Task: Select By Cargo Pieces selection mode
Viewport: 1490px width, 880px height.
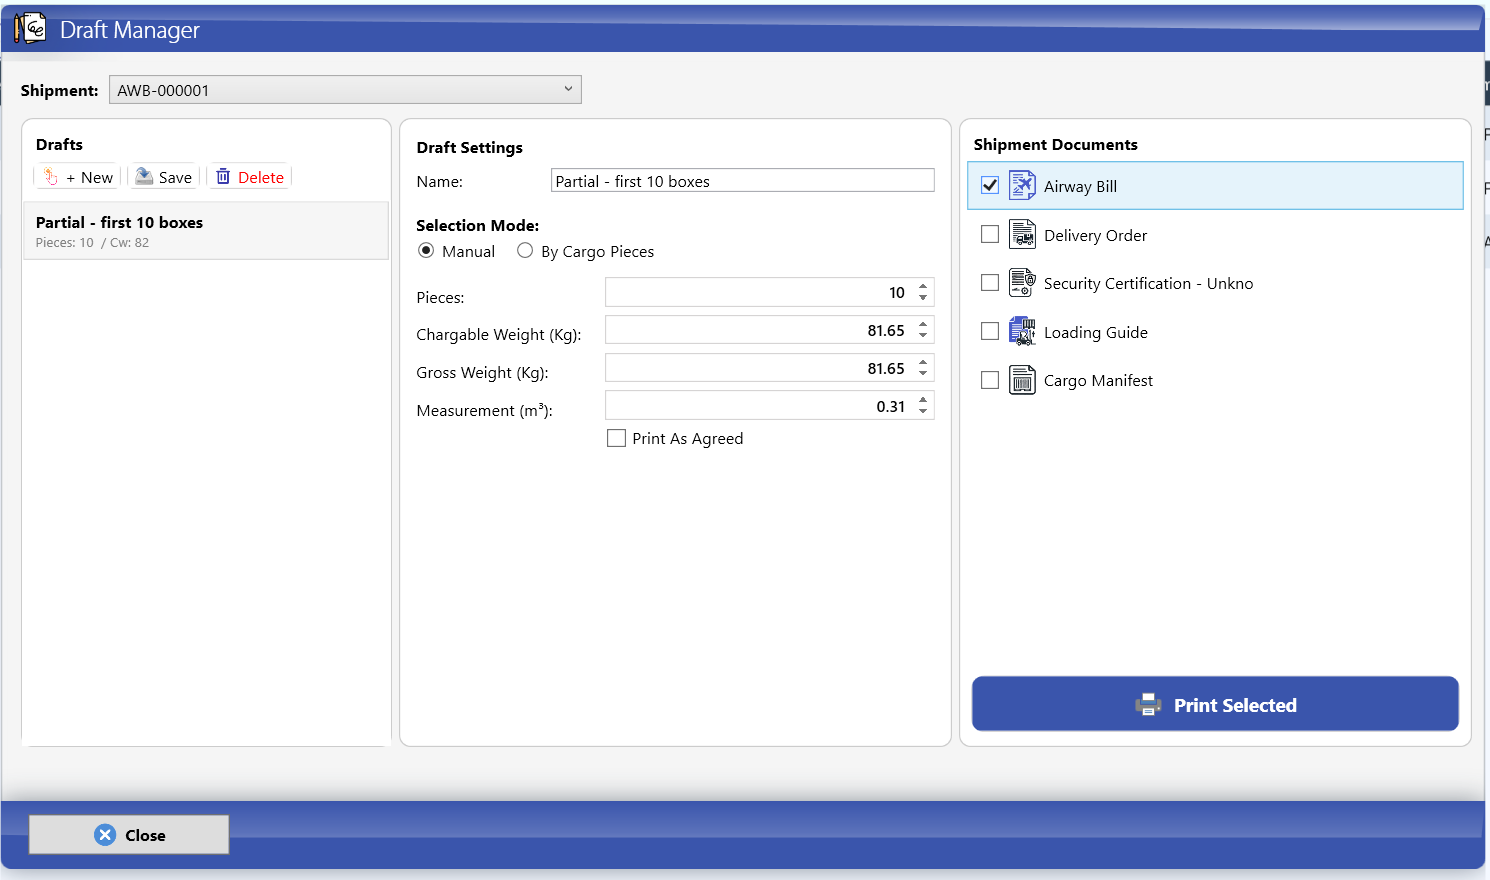Action: [525, 251]
